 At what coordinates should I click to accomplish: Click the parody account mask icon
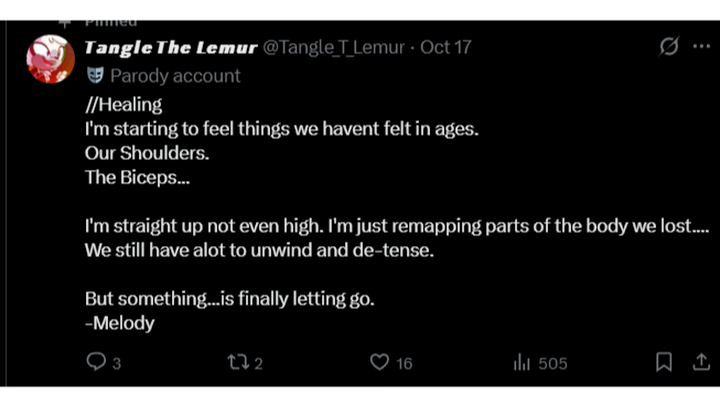[95, 75]
